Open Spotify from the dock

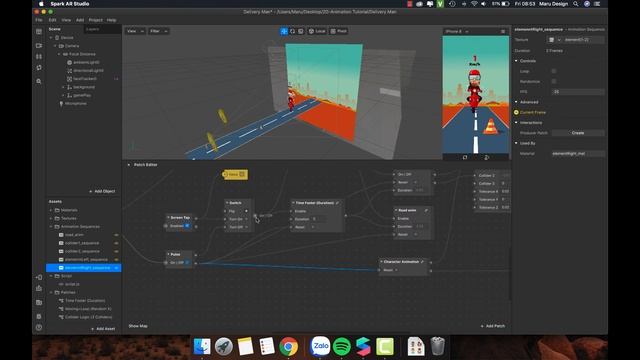[342, 347]
